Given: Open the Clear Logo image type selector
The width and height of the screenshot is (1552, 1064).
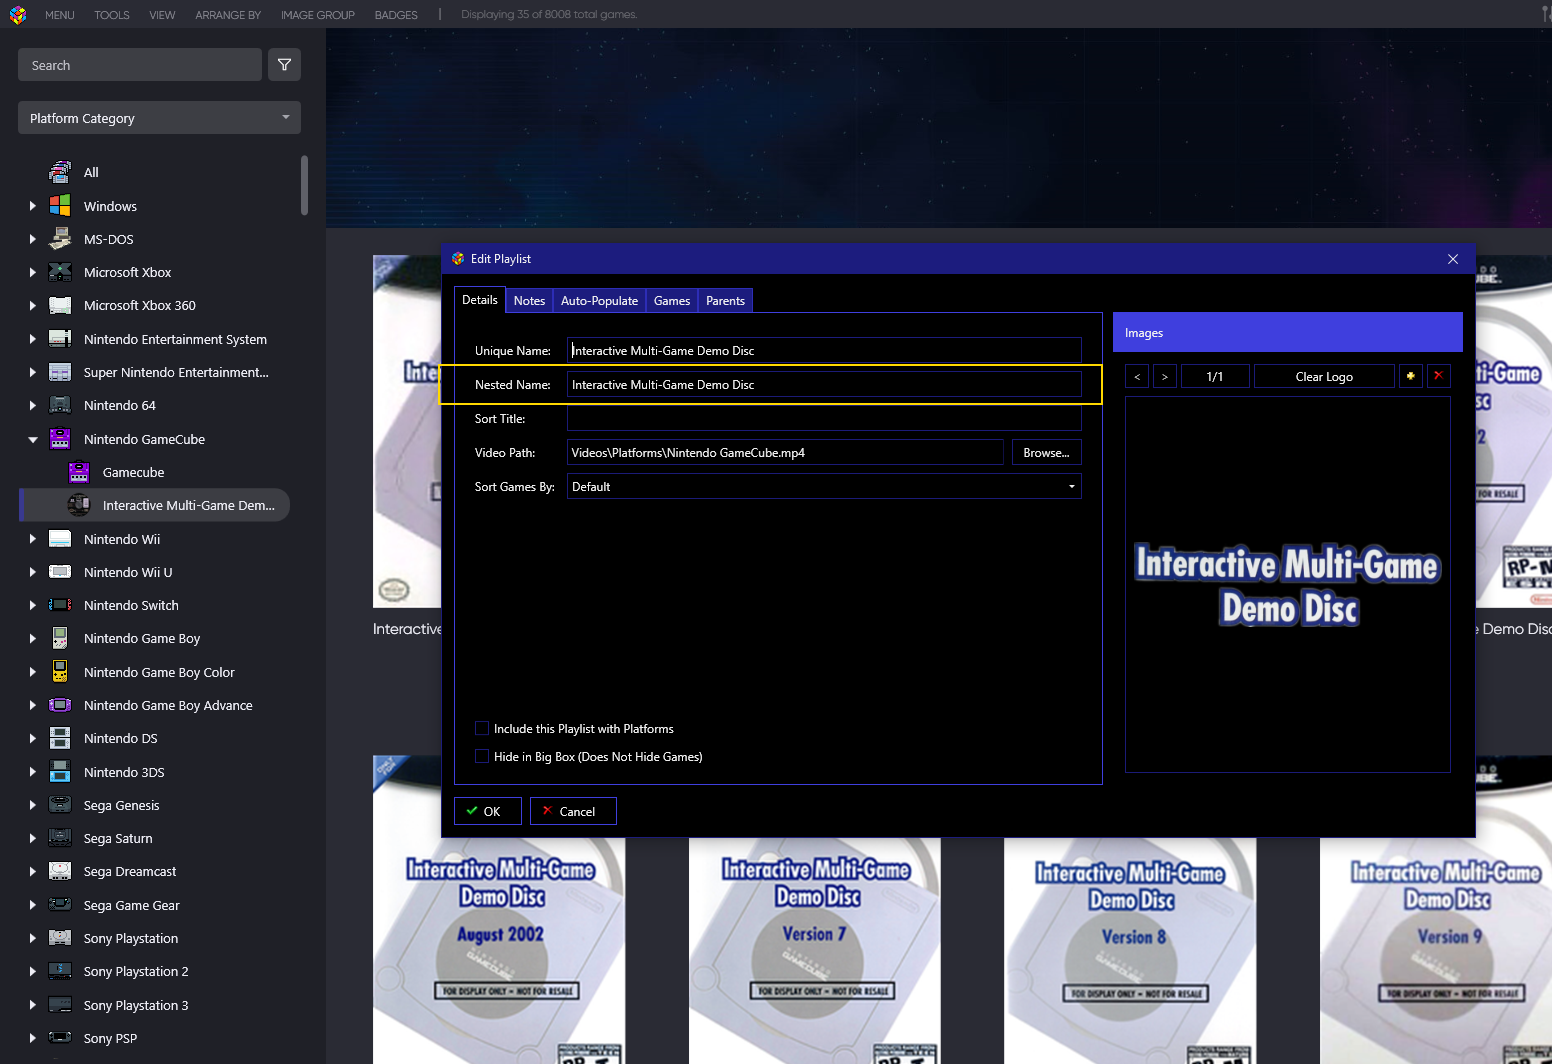Looking at the screenshot, I should (x=1324, y=376).
